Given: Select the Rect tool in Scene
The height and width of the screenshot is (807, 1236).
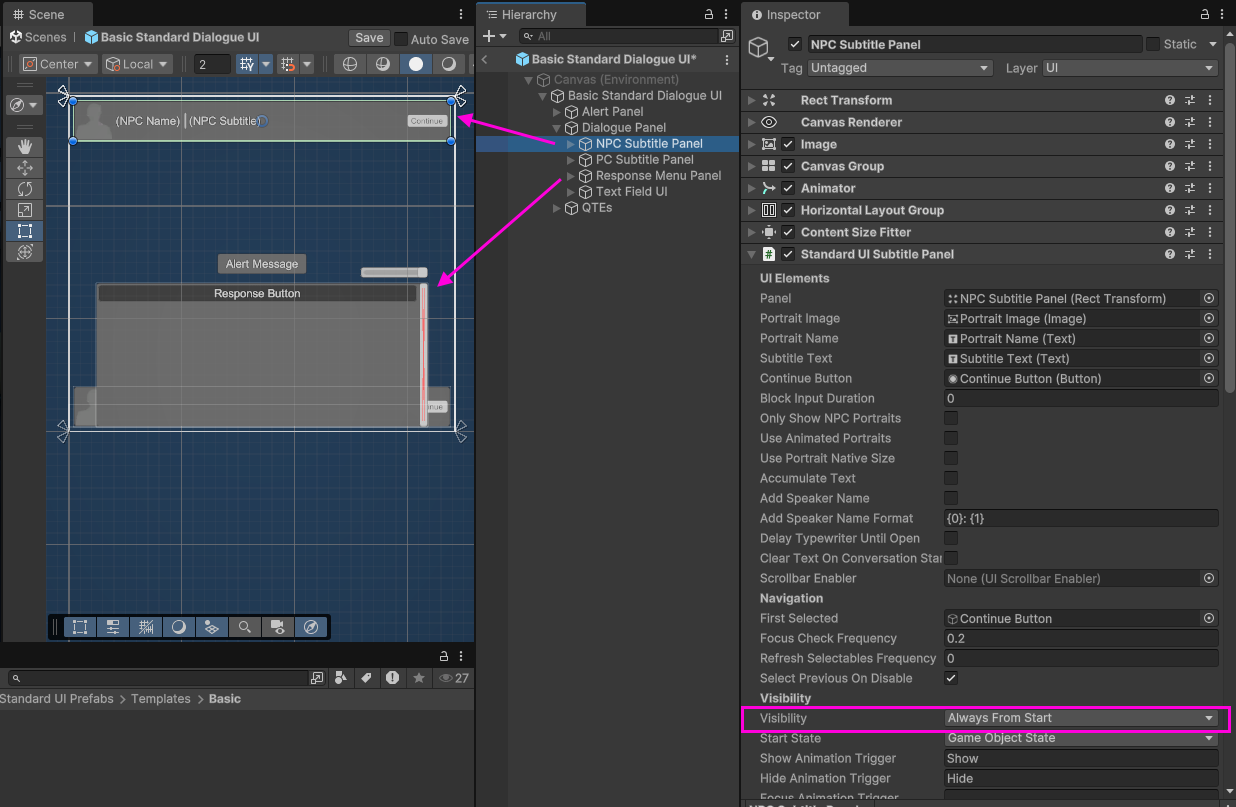Looking at the screenshot, I should pyautogui.click(x=25, y=231).
